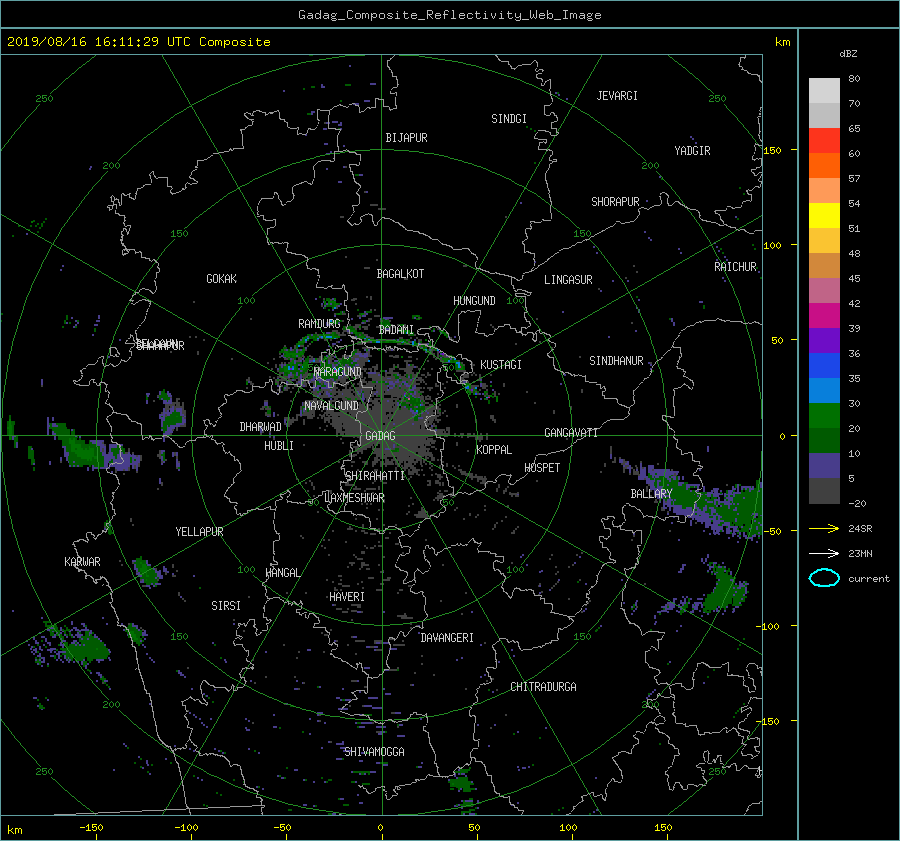
Task: Click the Gadag_Composite_Reflectivity_Web_Image title
Action: tap(449, 15)
